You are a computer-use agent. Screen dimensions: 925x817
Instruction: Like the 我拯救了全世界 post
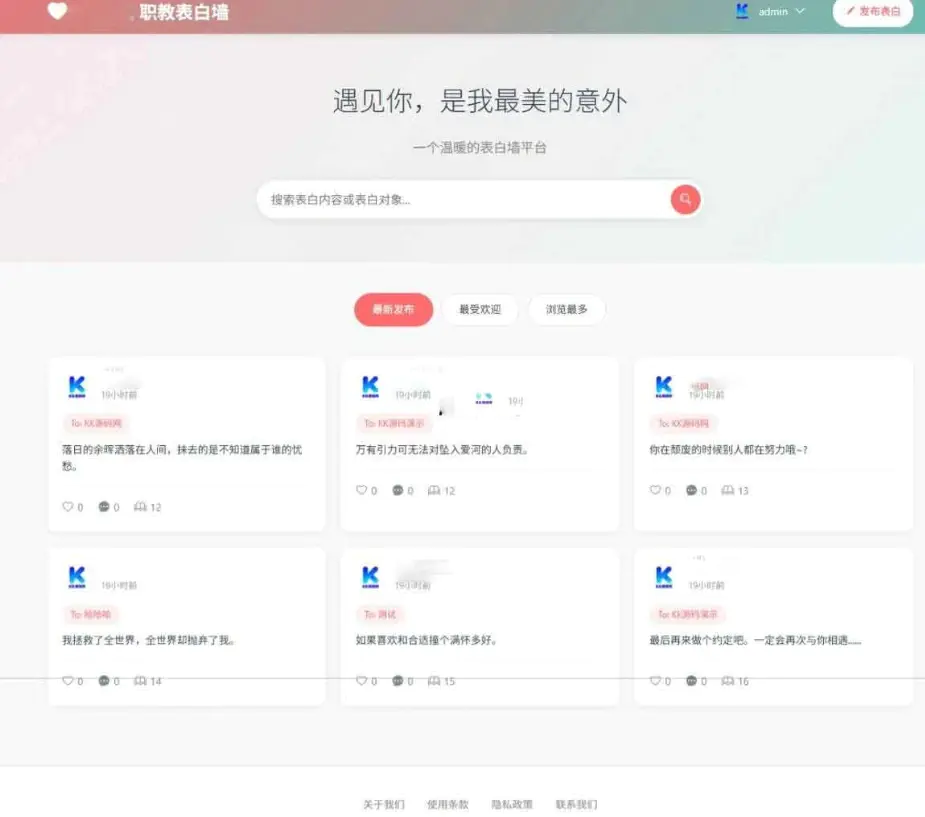click(x=67, y=681)
